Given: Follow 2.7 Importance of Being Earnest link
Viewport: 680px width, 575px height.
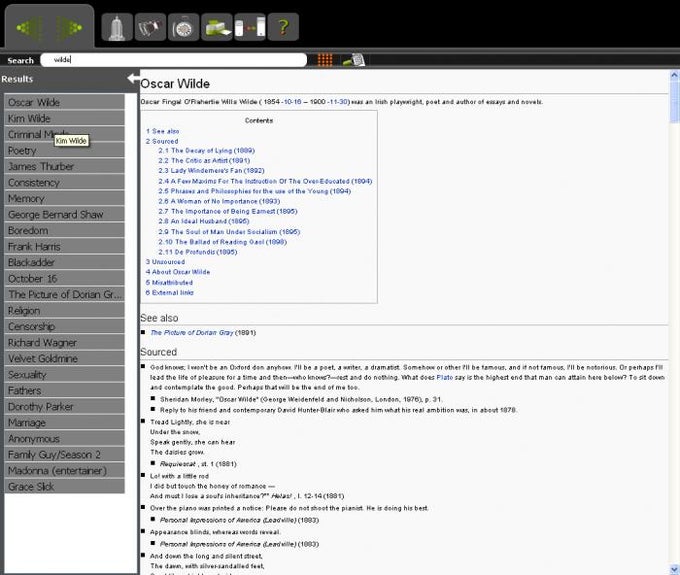Looking at the screenshot, I should pos(228,211).
